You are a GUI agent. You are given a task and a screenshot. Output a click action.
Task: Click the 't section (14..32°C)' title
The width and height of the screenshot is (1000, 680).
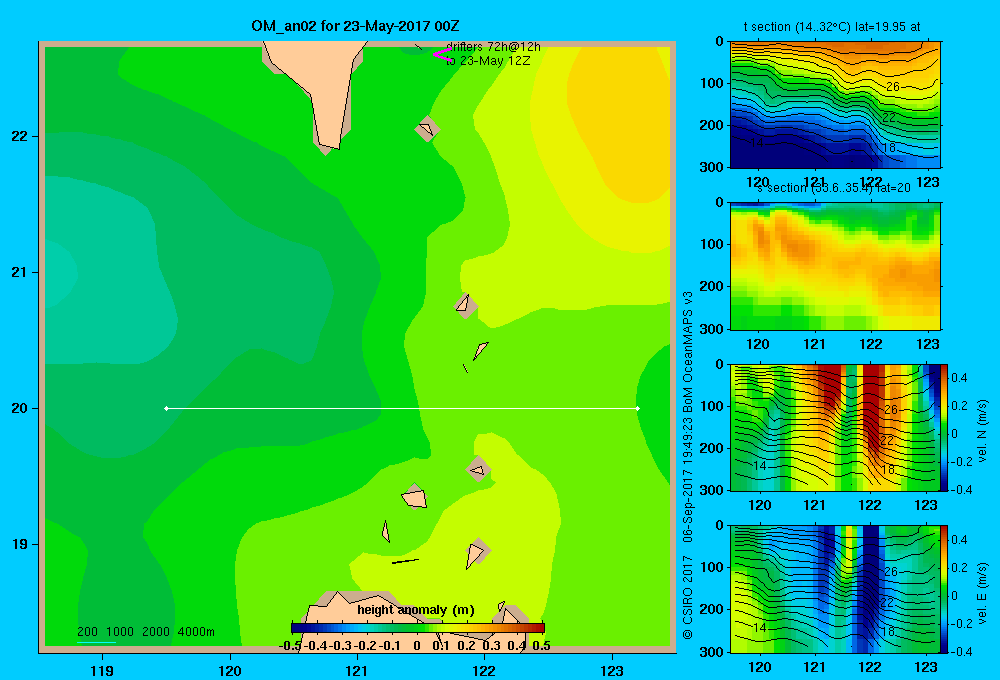832,27
